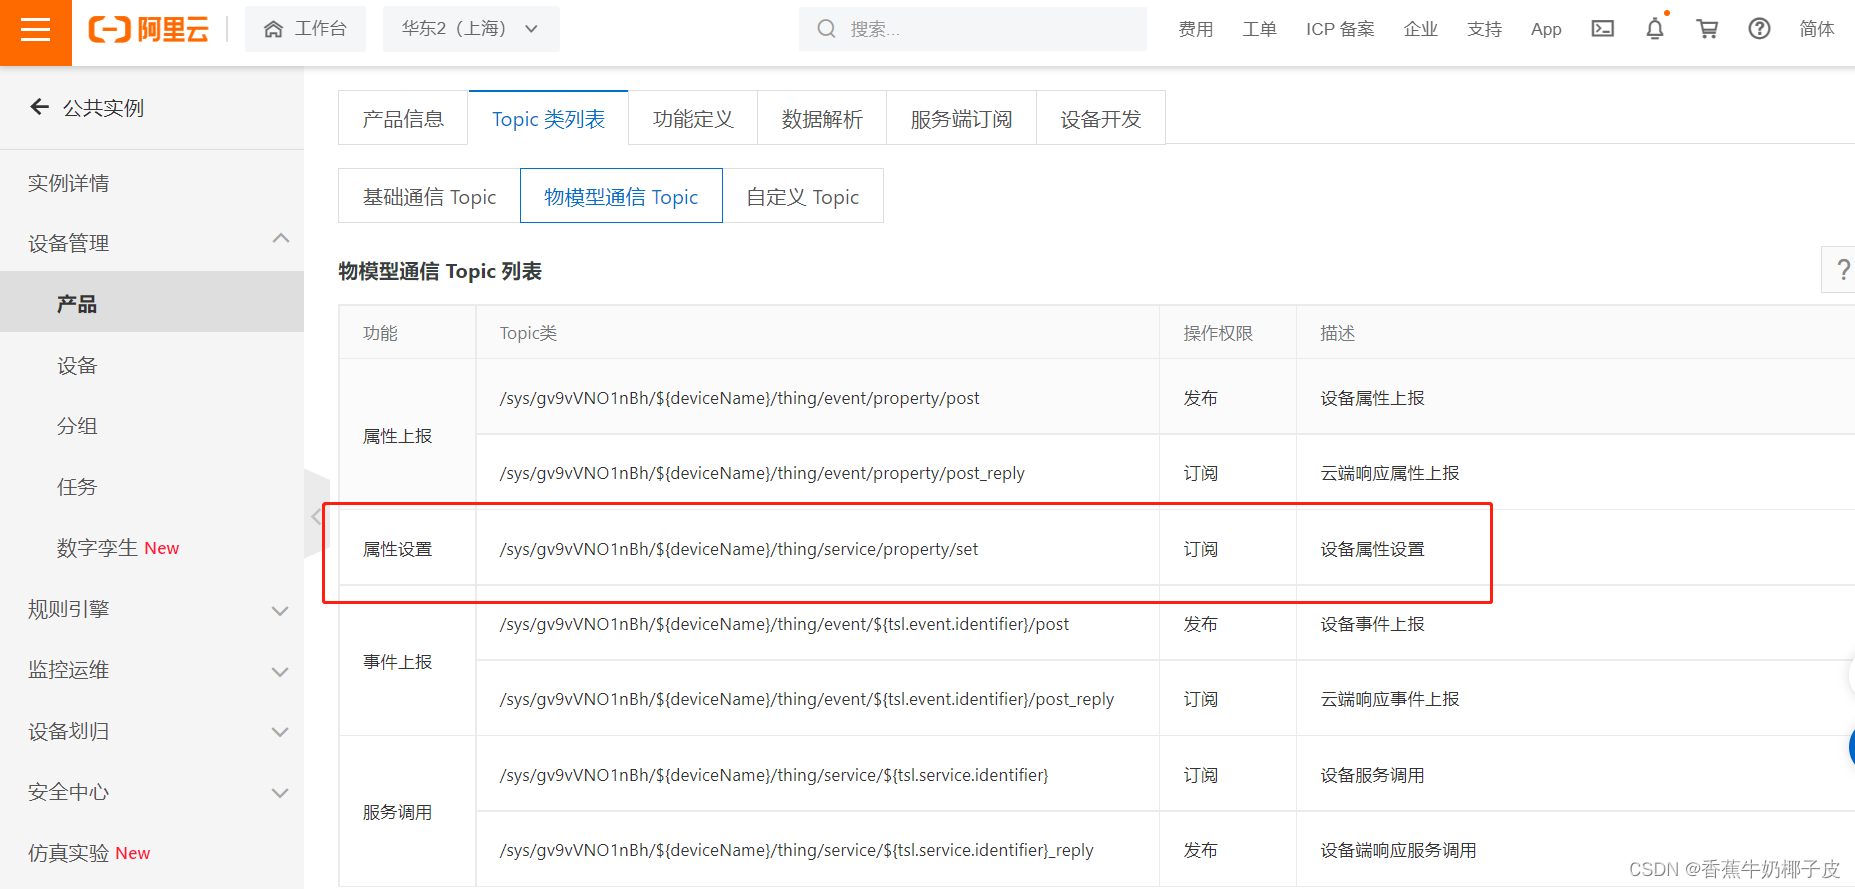The image size is (1855, 889).
Task: Click the 设备服务调用 description
Action: tap(1372, 775)
